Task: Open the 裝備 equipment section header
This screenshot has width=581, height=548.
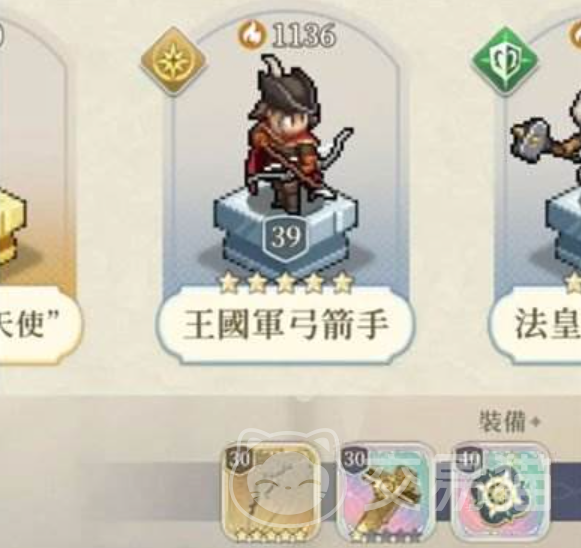Action: (502, 421)
